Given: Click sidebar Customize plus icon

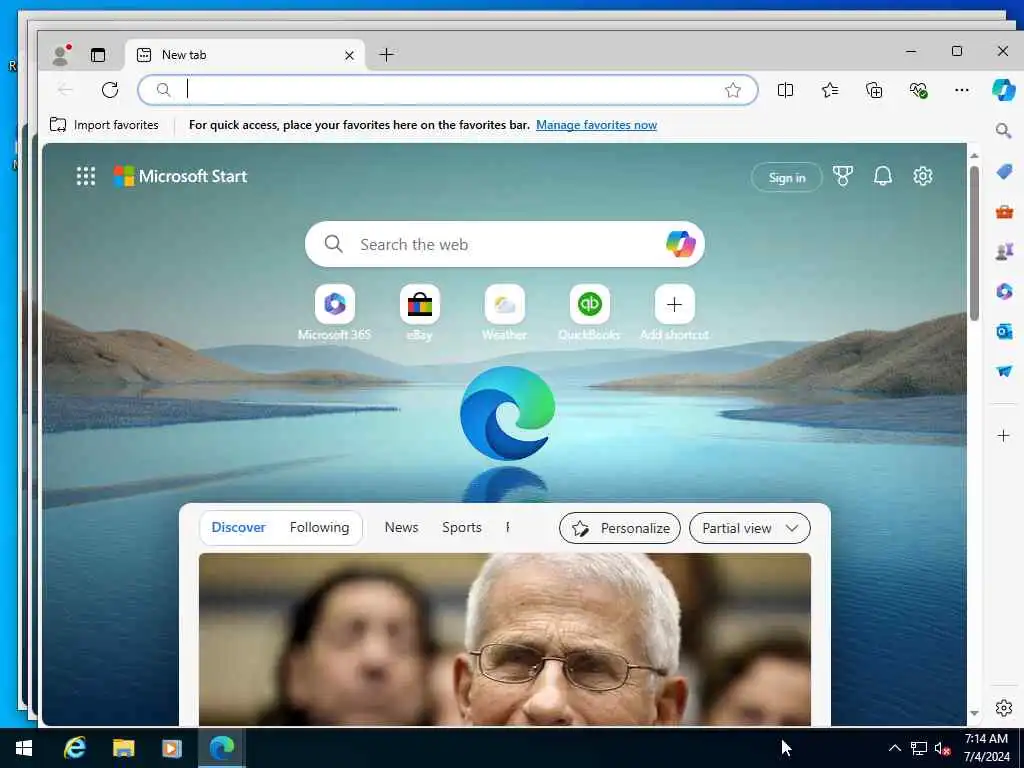Looking at the screenshot, I should tap(1004, 436).
